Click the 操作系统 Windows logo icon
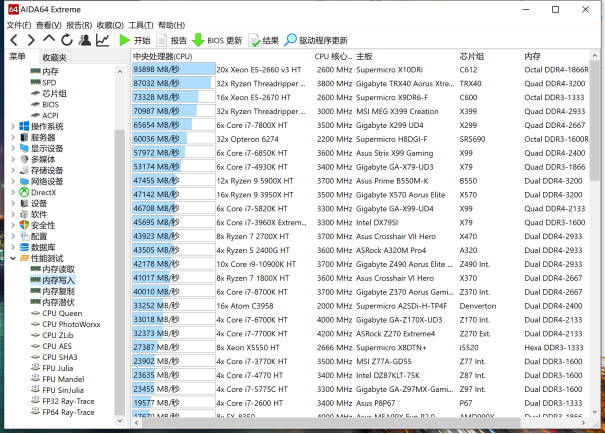 (24, 126)
